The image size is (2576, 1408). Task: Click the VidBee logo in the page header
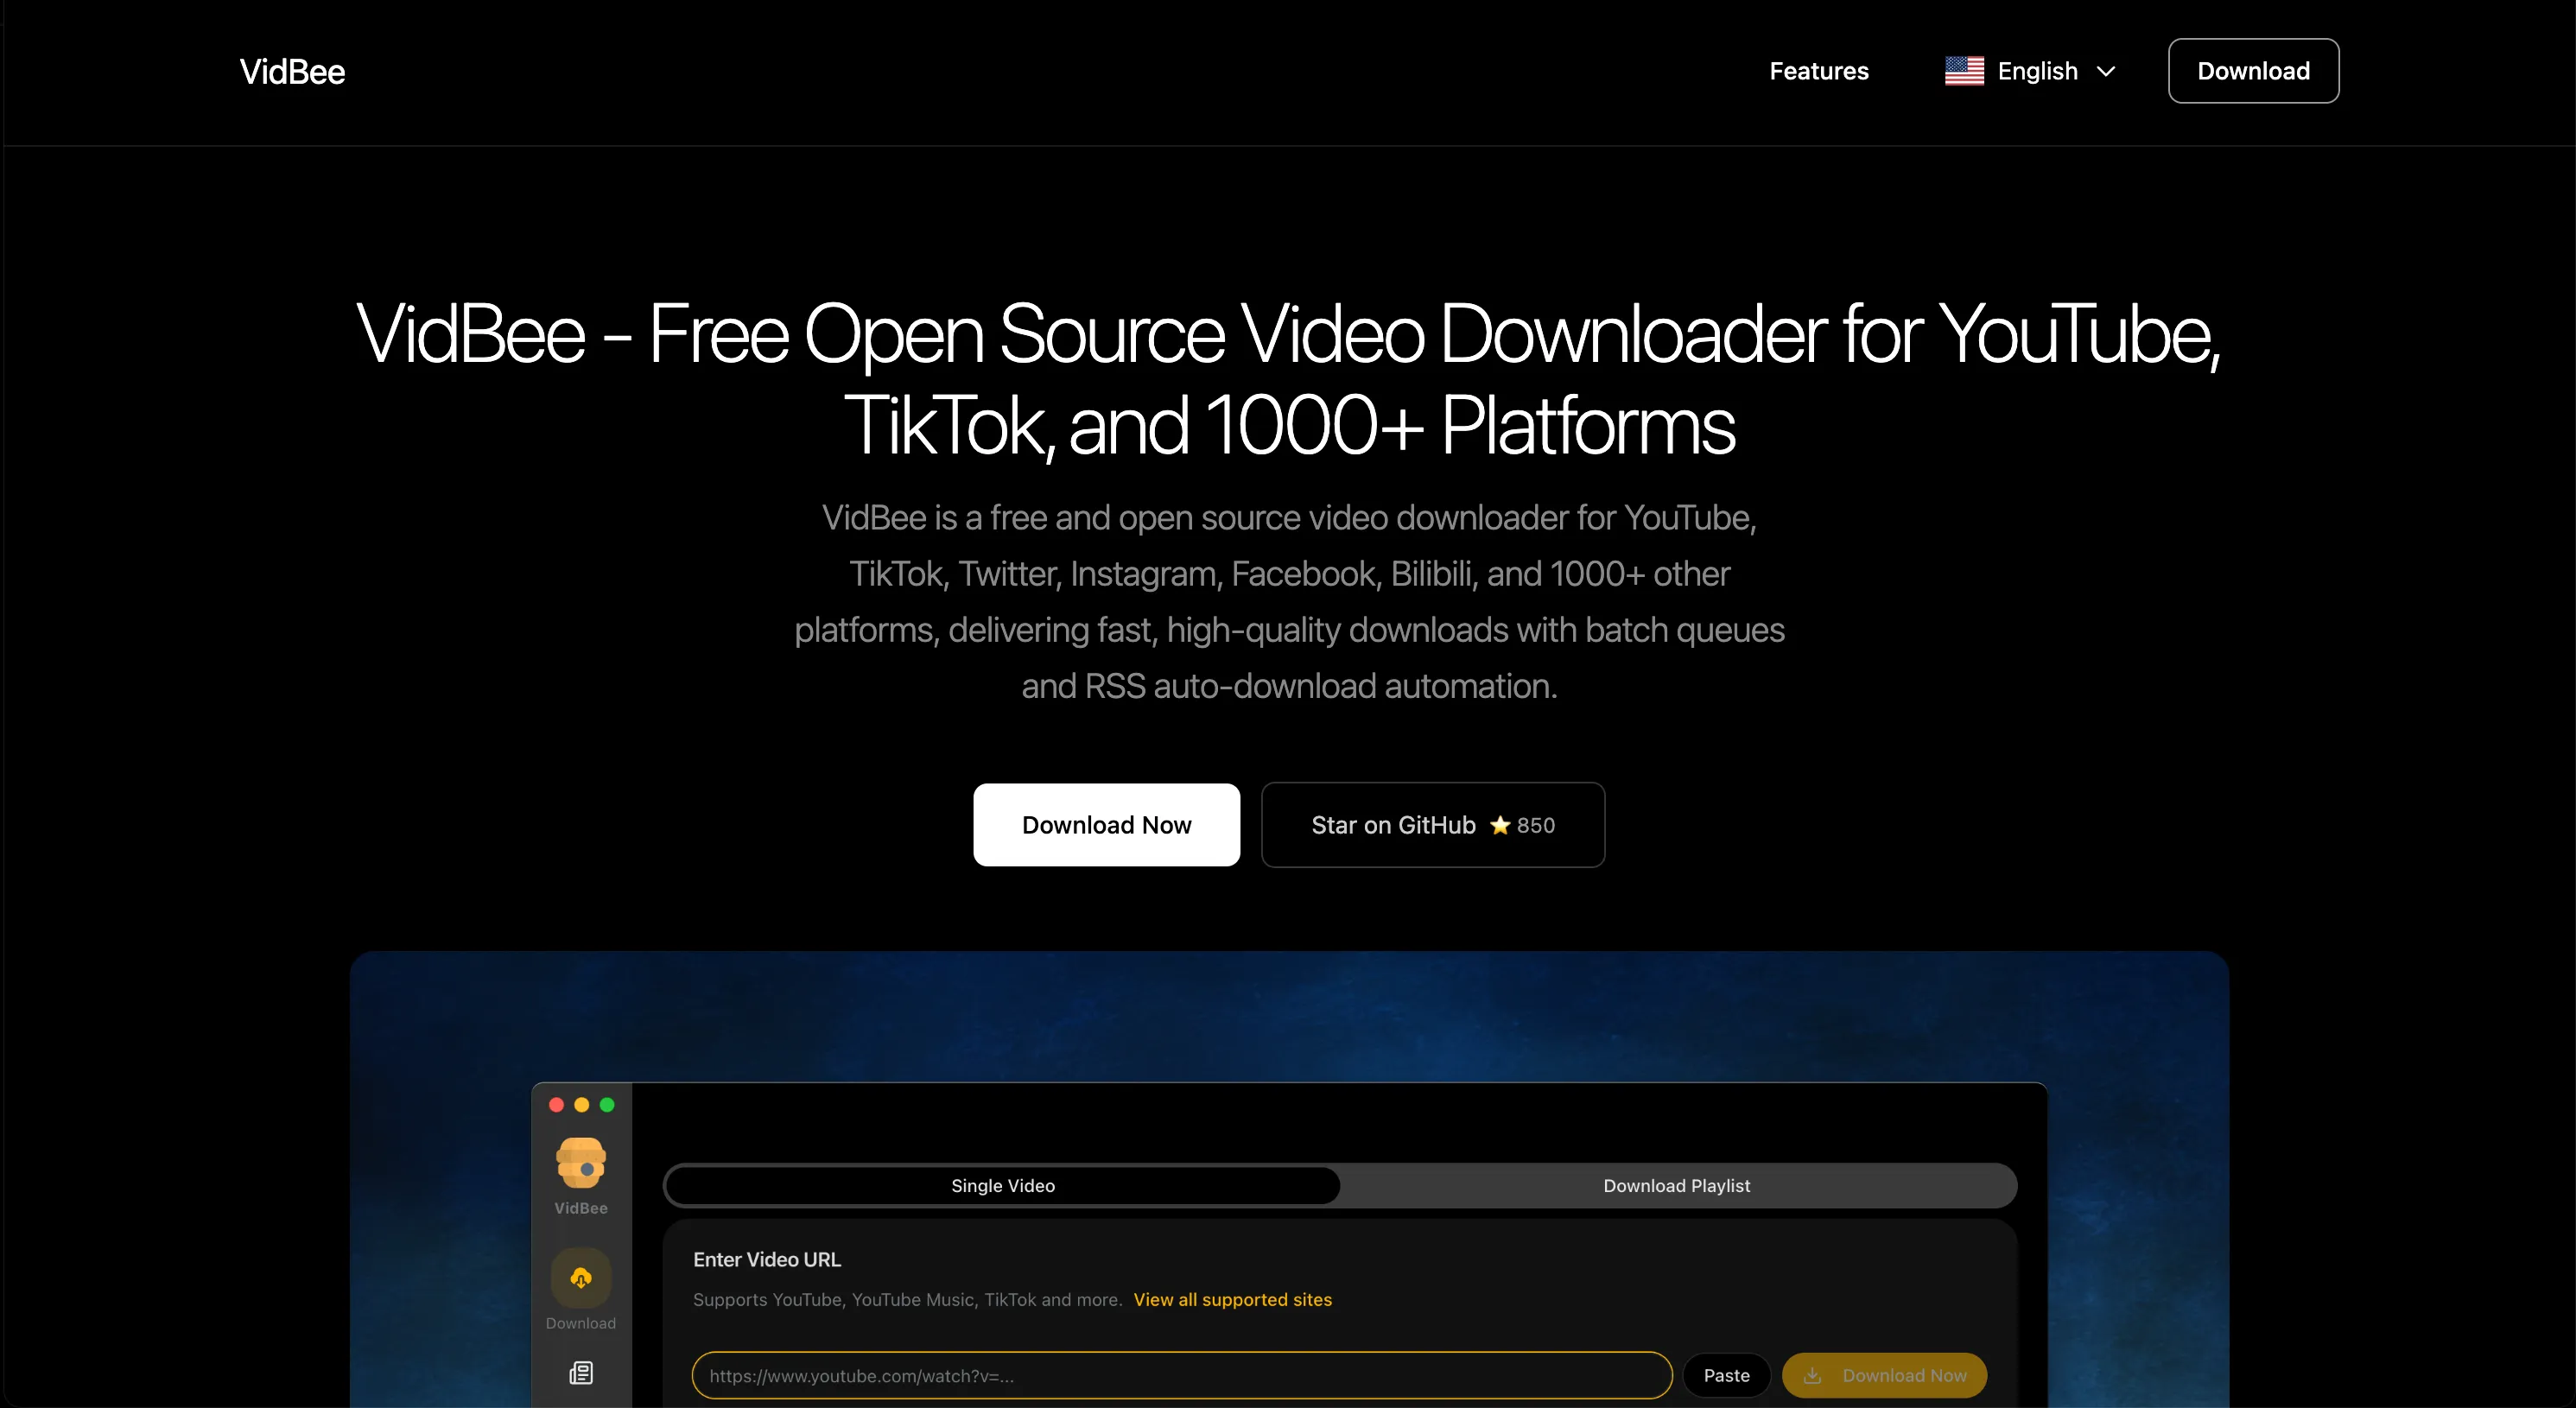[x=291, y=70]
